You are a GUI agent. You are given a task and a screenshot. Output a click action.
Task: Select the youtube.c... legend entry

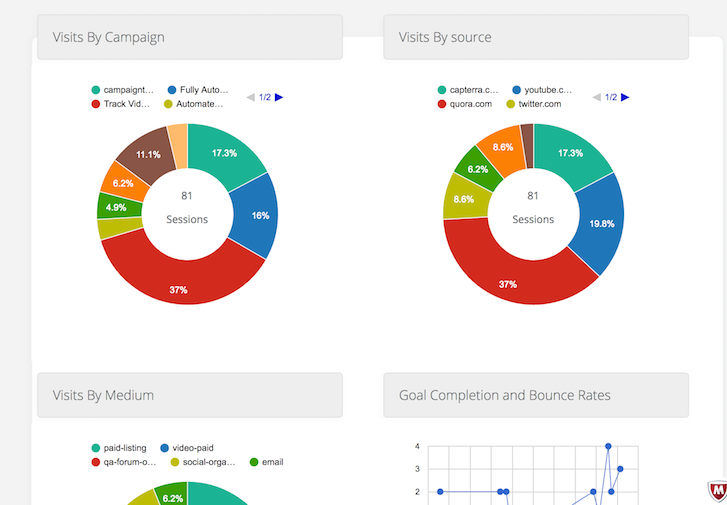[x=542, y=90]
